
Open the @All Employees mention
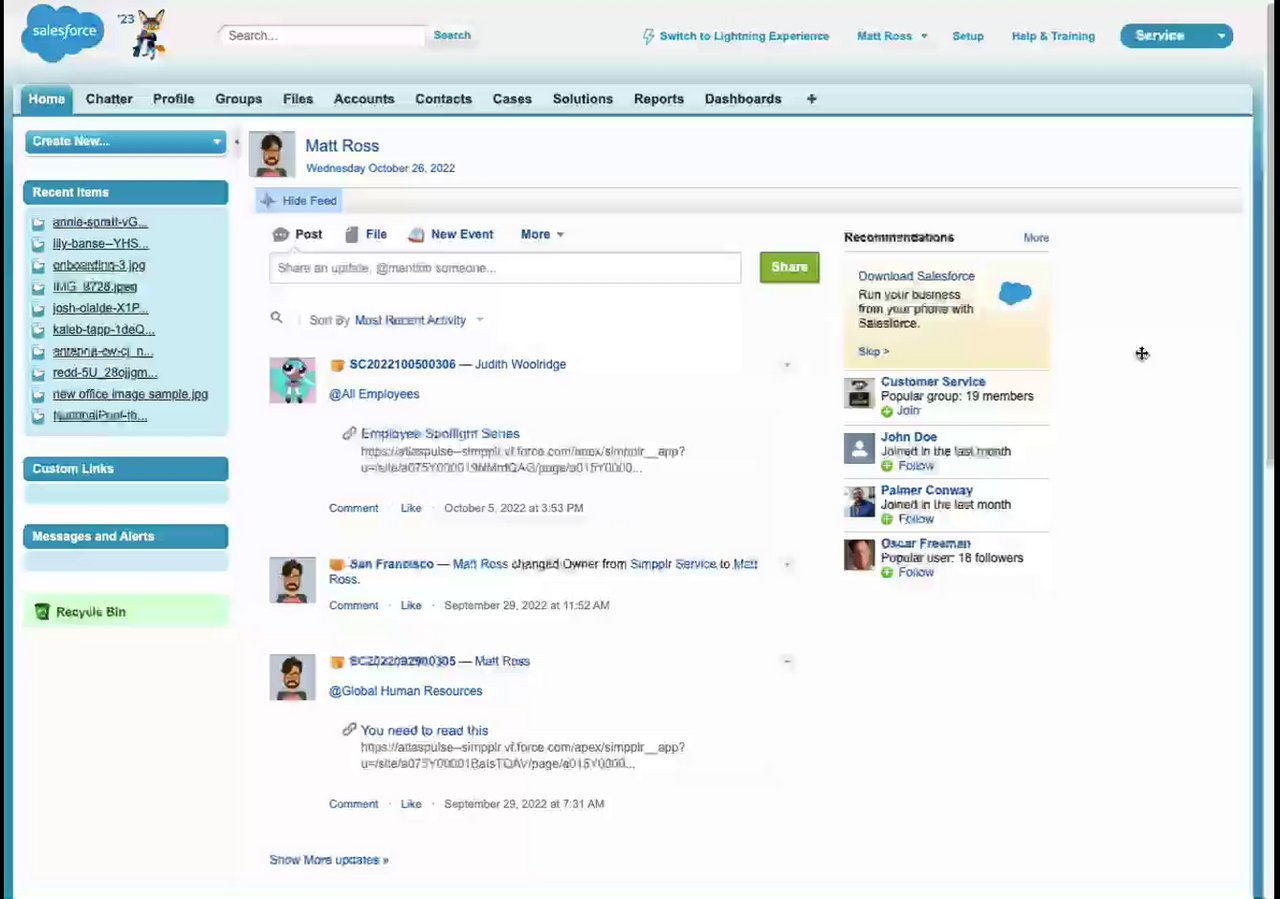click(374, 394)
